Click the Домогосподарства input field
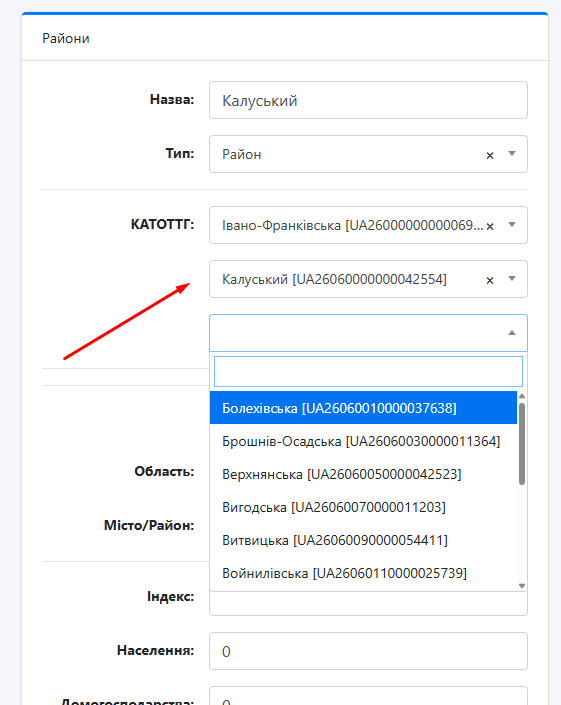Screen dimensions: 561x705 tap(368, 696)
